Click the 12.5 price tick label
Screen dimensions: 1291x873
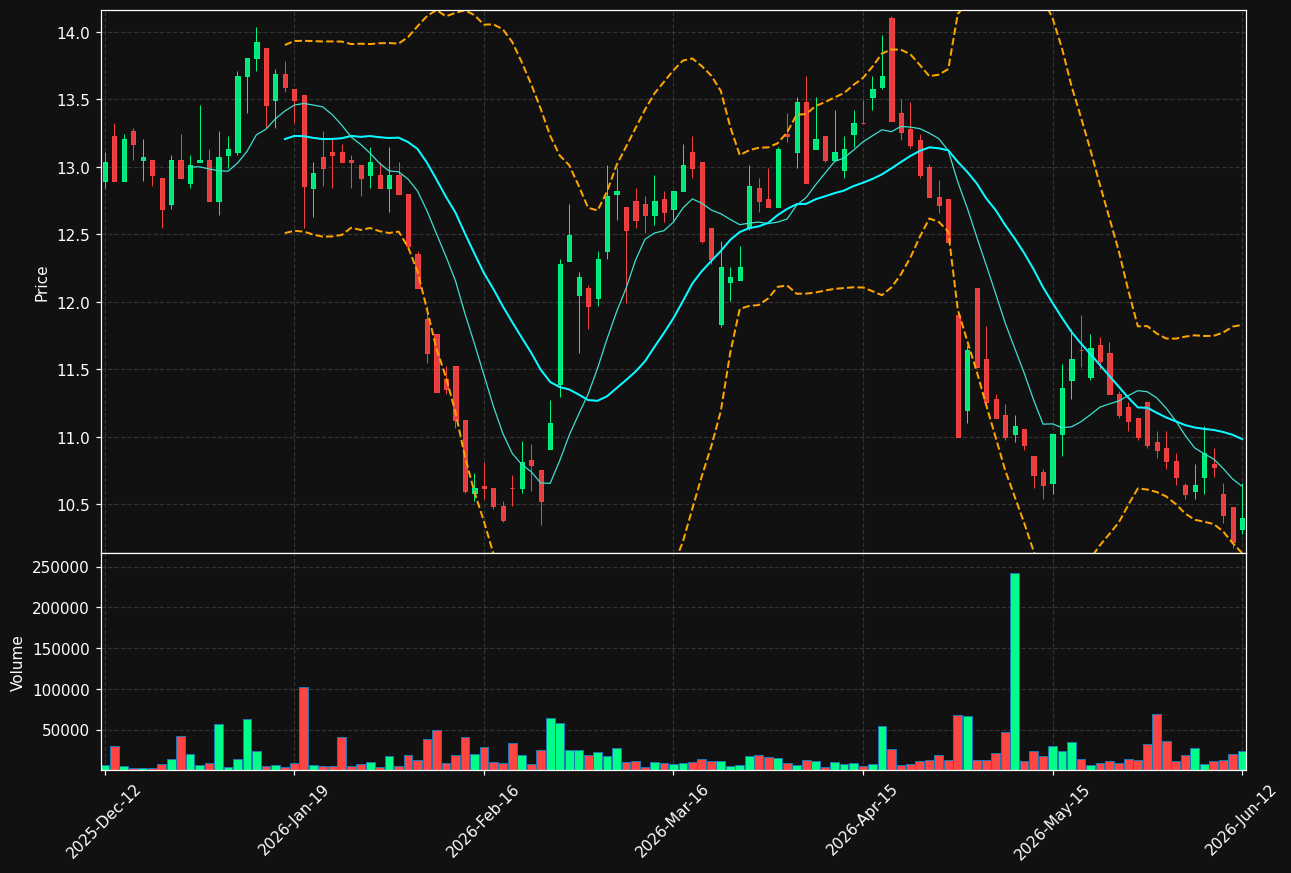(75, 235)
